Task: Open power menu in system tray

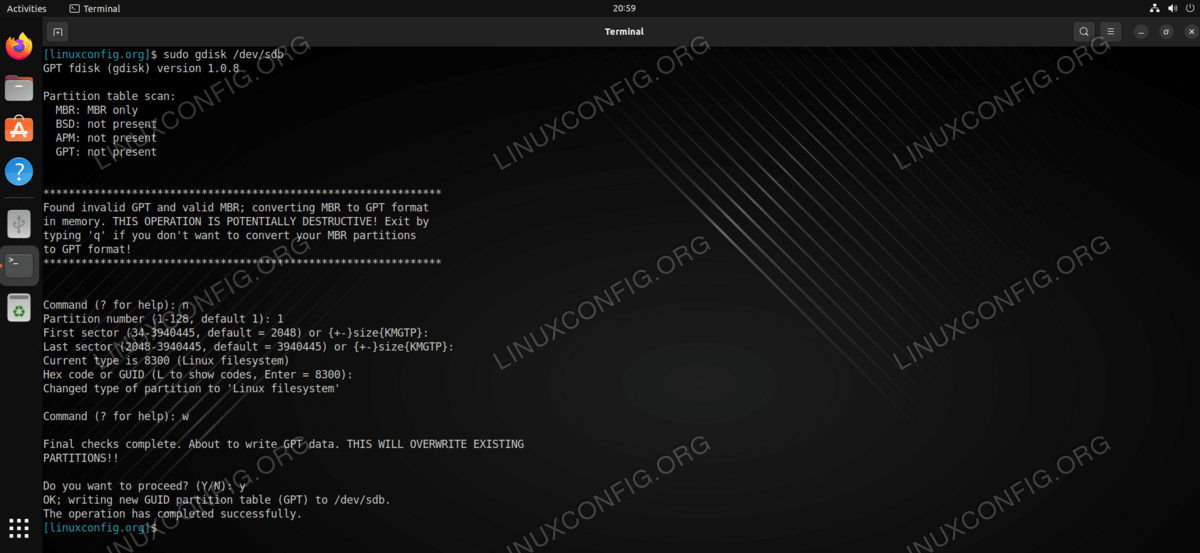Action: (x=1188, y=8)
